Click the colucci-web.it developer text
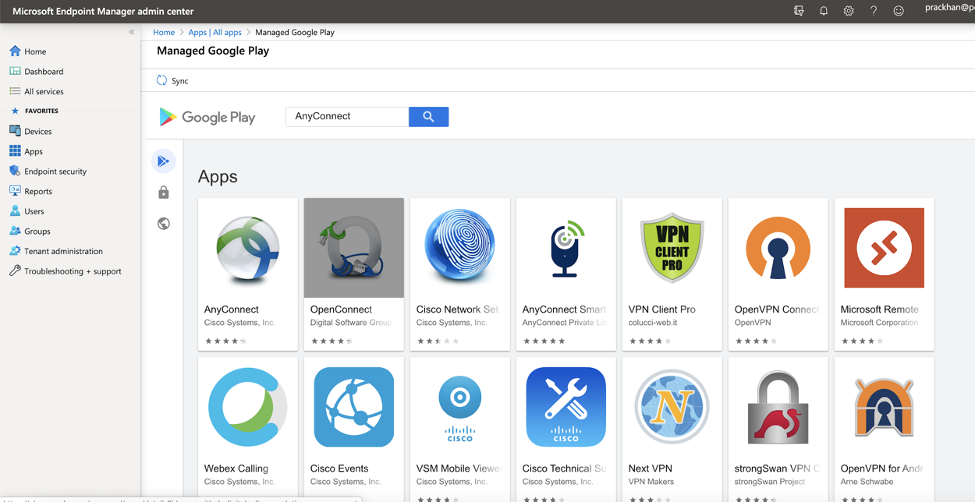Viewport: 977px width, 502px height. pos(652,323)
